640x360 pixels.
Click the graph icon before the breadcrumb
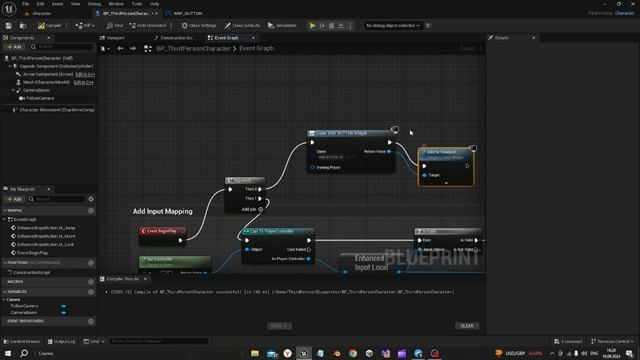pos(148,49)
